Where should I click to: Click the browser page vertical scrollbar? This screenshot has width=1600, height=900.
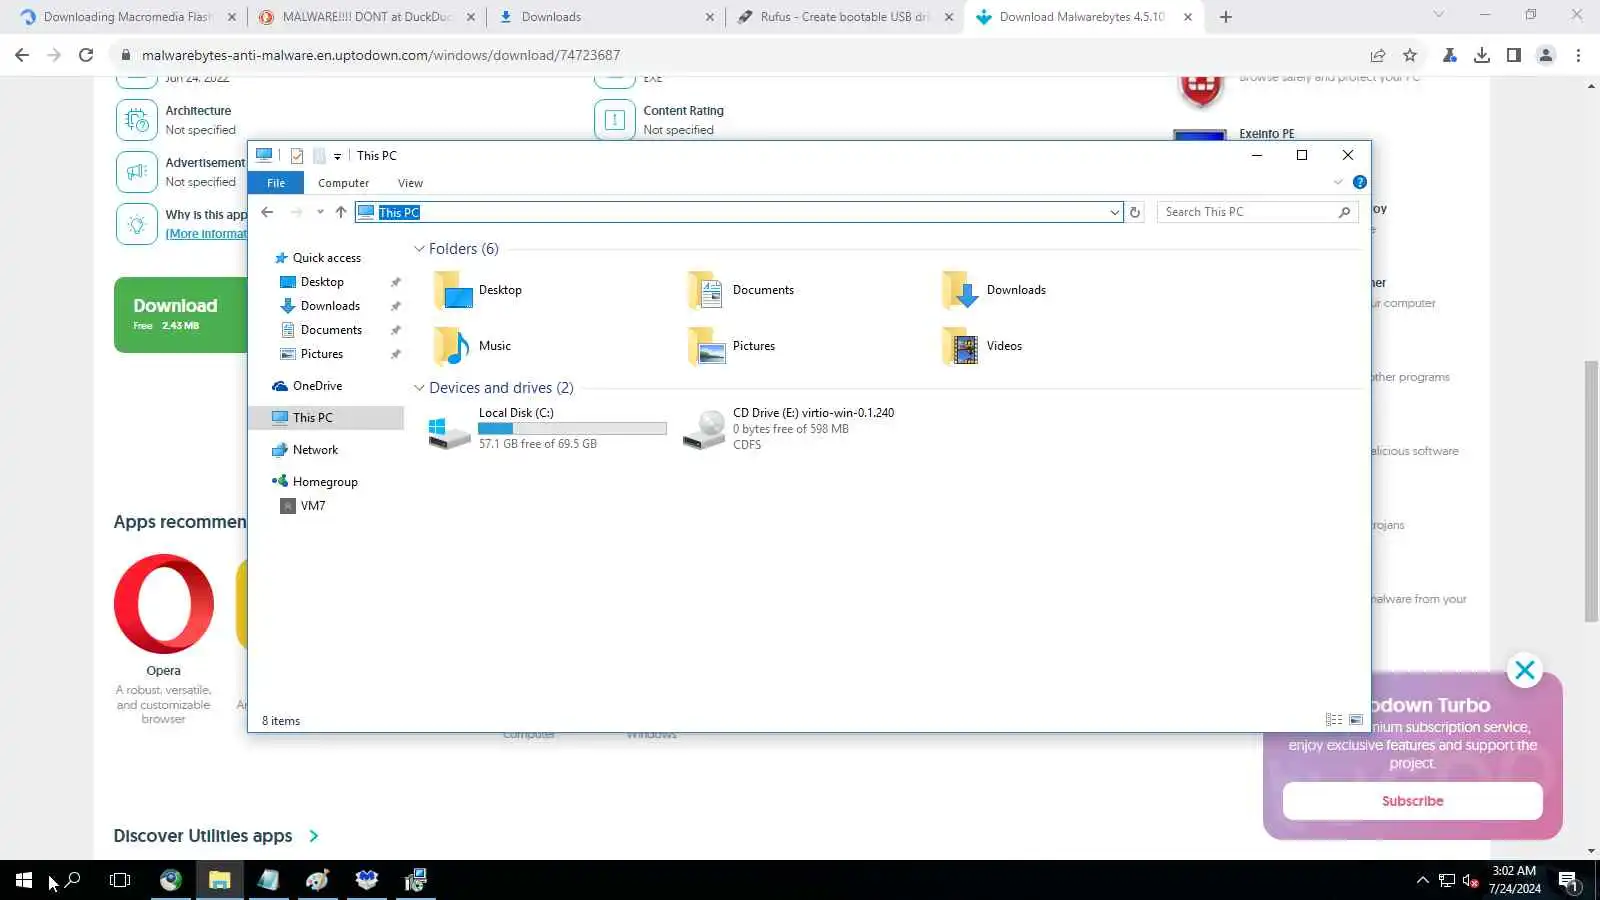(x=1591, y=490)
